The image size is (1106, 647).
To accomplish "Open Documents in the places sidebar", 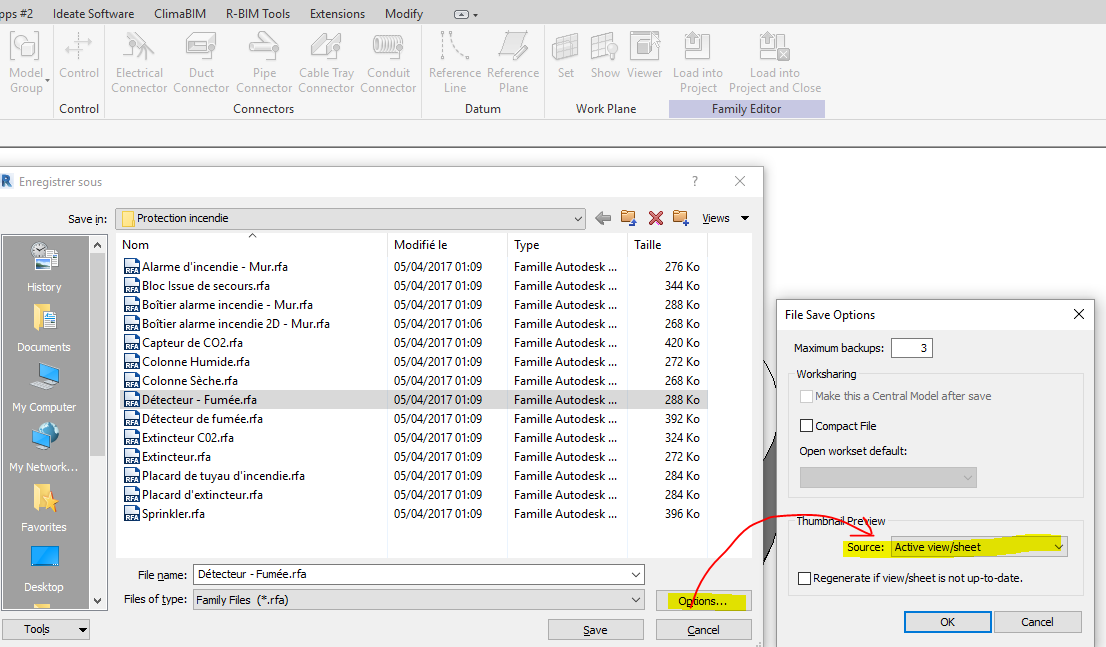I will pos(44,329).
